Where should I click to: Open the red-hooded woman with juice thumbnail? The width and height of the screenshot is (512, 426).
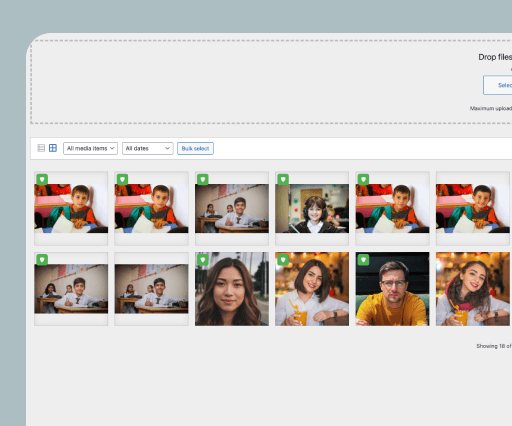[x=473, y=289]
